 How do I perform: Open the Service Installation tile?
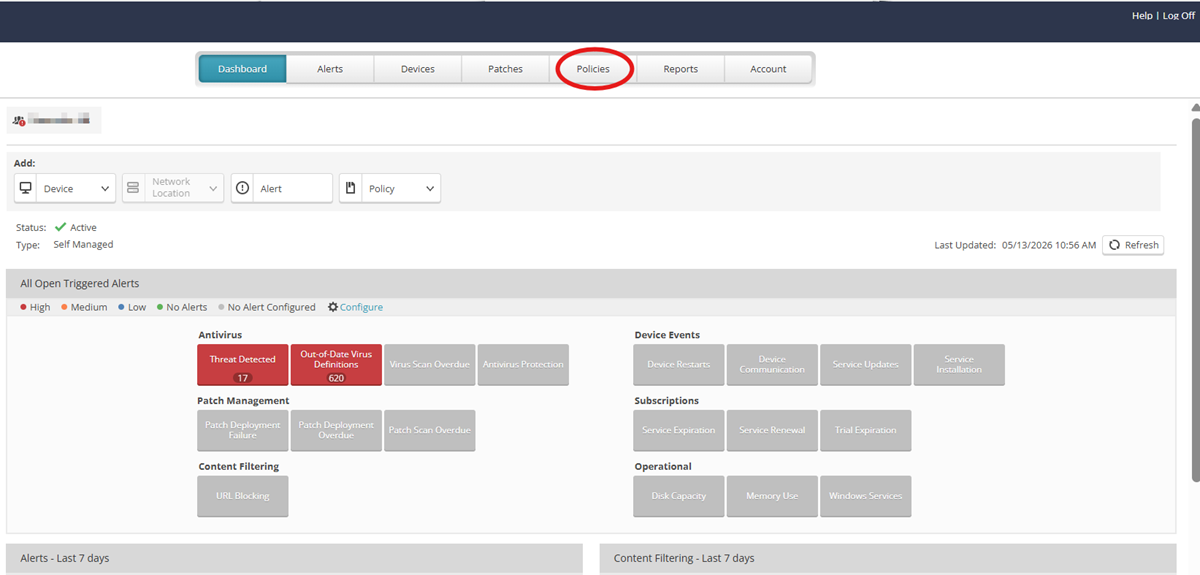[959, 365]
